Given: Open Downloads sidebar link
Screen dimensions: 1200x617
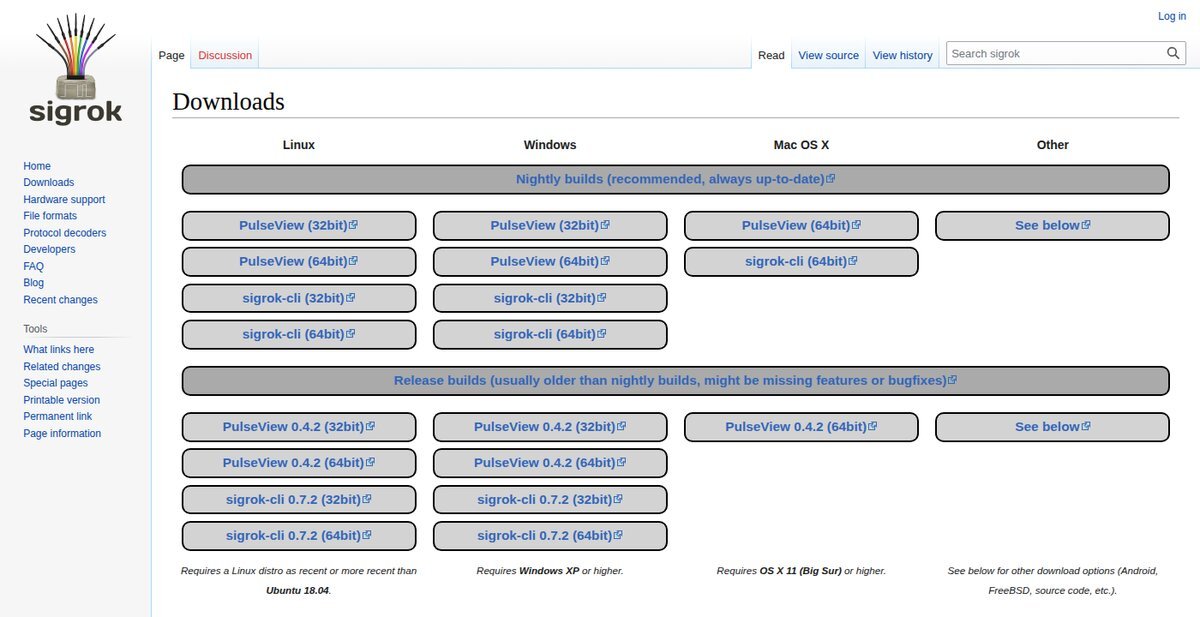Looking at the screenshot, I should click(49, 183).
